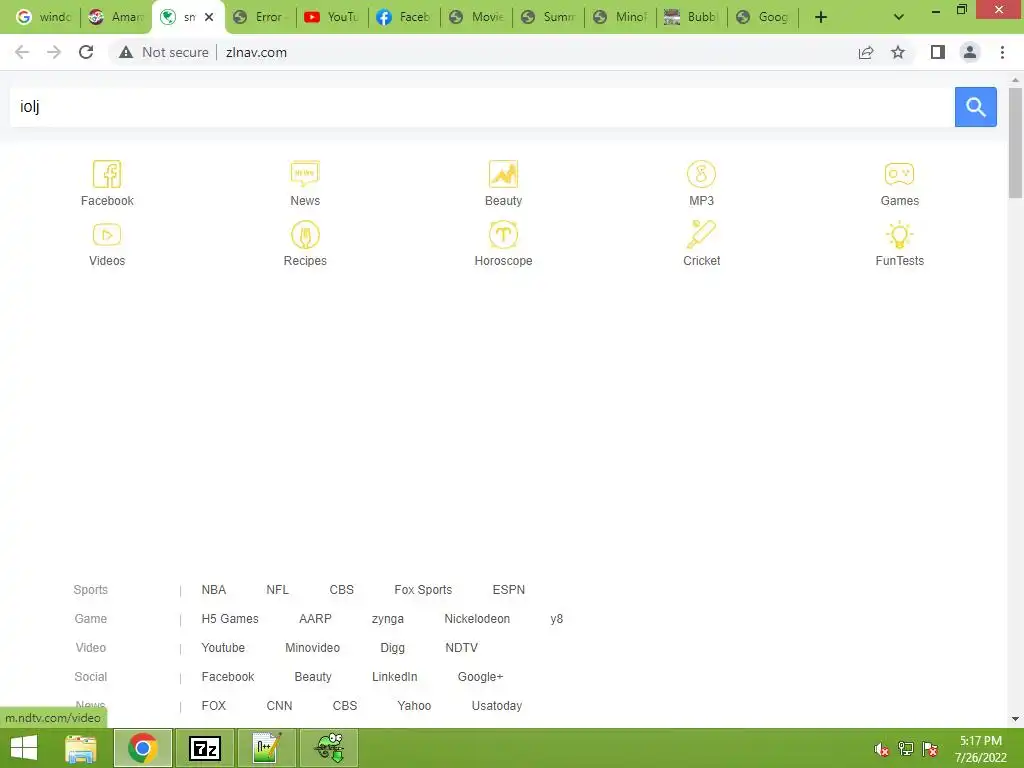
Task: Switch to the Amar tab
Action: [116, 17]
